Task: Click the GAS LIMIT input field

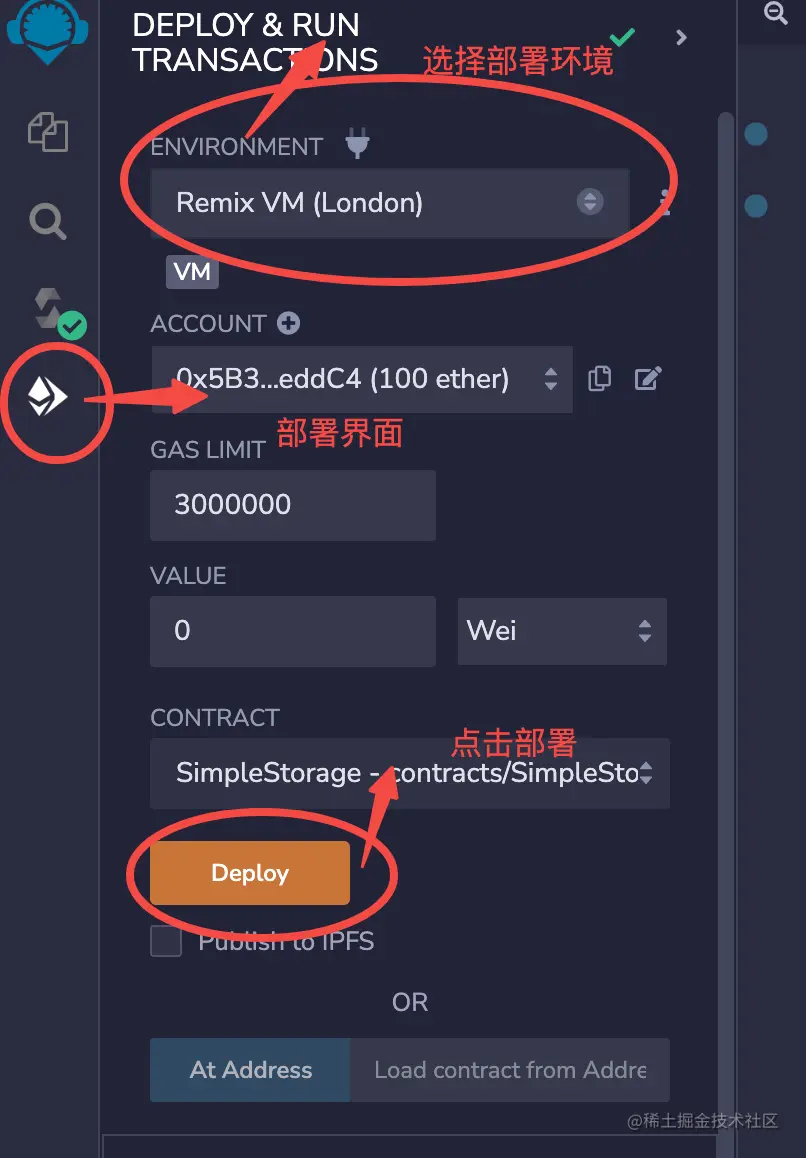Action: pos(293,505)
